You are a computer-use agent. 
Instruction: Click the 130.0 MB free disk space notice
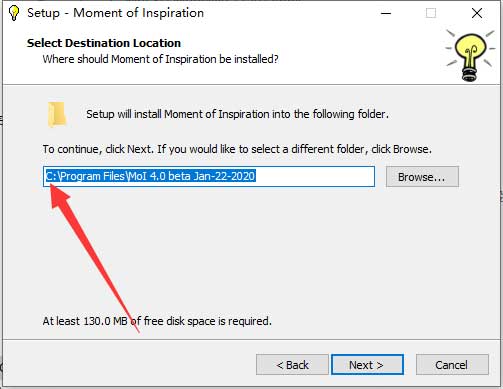(157, 321)
